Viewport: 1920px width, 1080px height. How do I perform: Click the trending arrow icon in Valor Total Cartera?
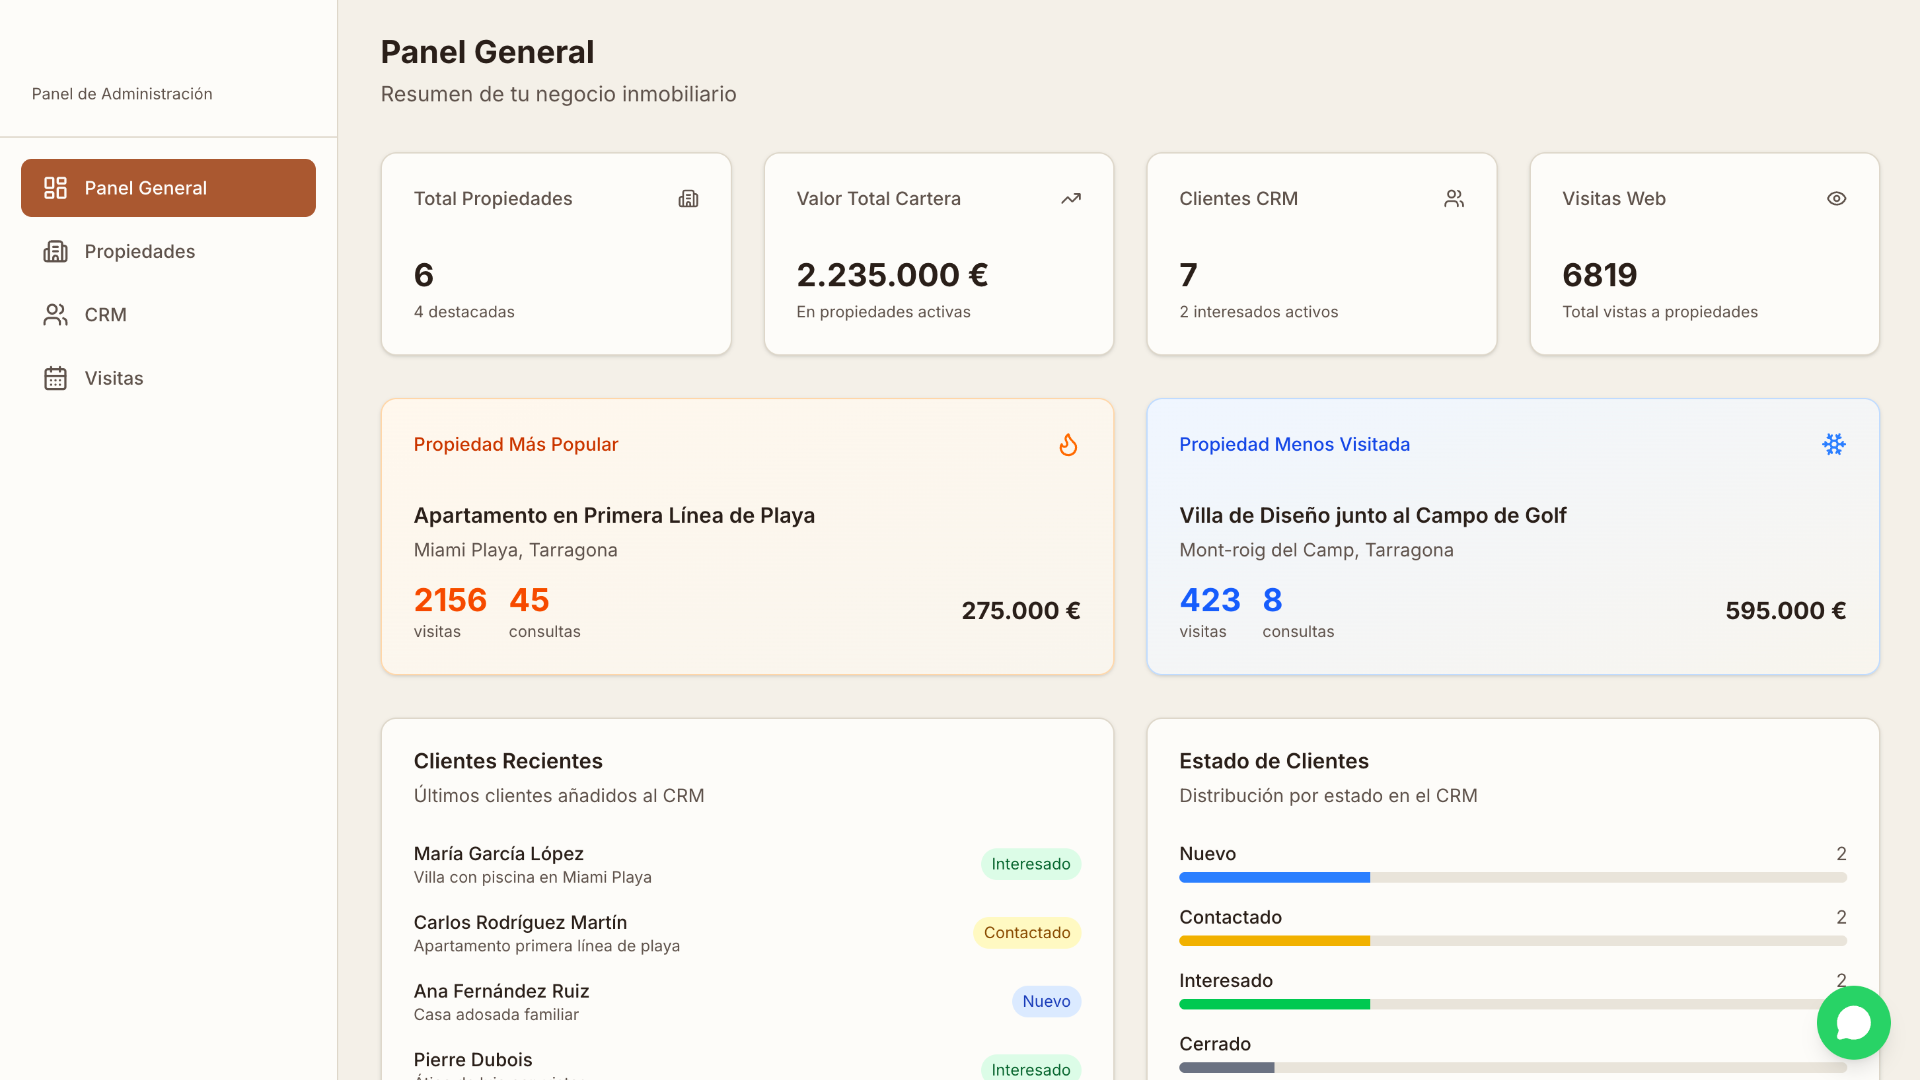click(x=1071, y=199)
